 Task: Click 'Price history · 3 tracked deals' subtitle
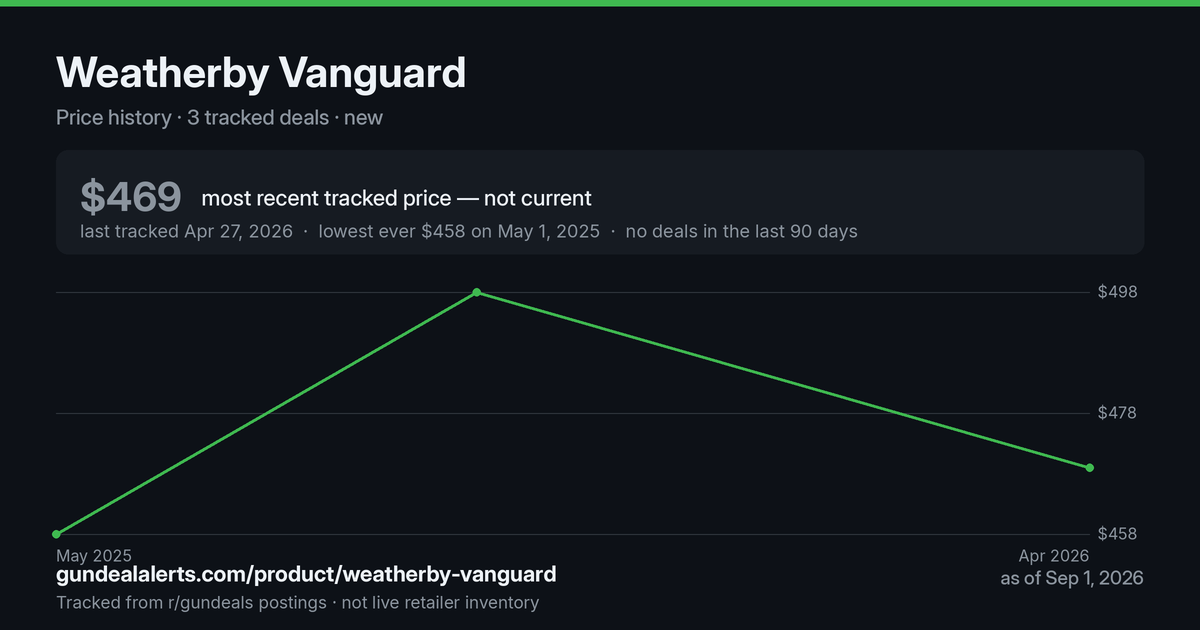[192, 118]
